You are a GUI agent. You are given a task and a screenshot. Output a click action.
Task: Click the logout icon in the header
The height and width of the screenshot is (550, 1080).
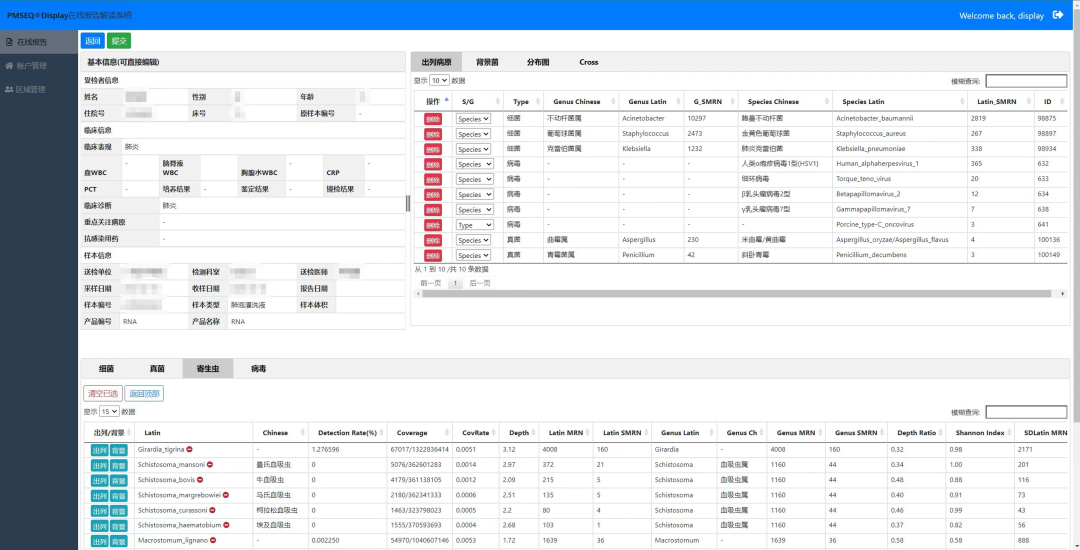[x=1058, y=15]
